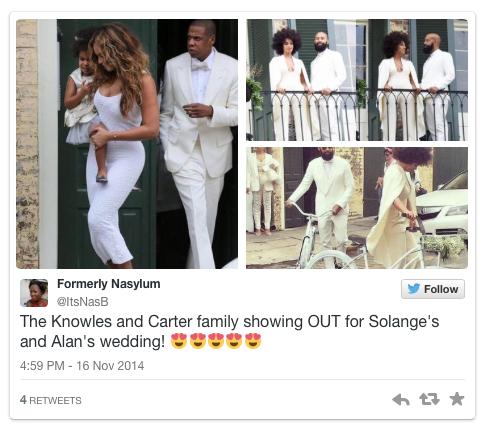Open Formerly Nasylum display name

pyautogui.click(x=109, y=284)
